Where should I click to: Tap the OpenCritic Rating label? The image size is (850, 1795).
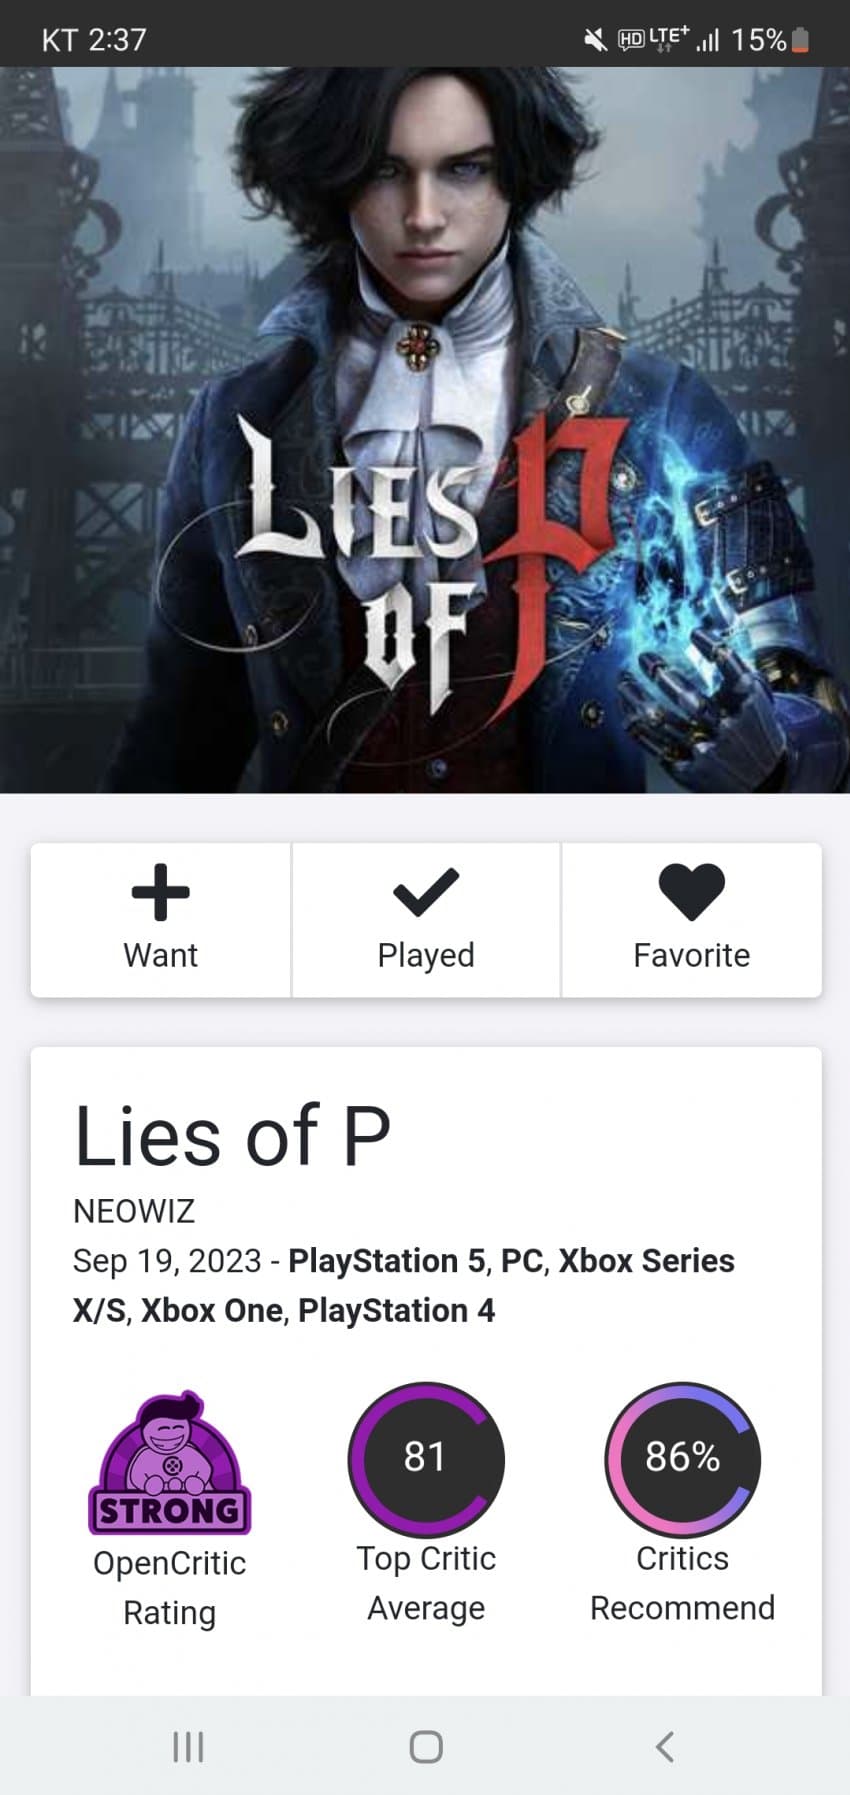[x=170, y=1587]
